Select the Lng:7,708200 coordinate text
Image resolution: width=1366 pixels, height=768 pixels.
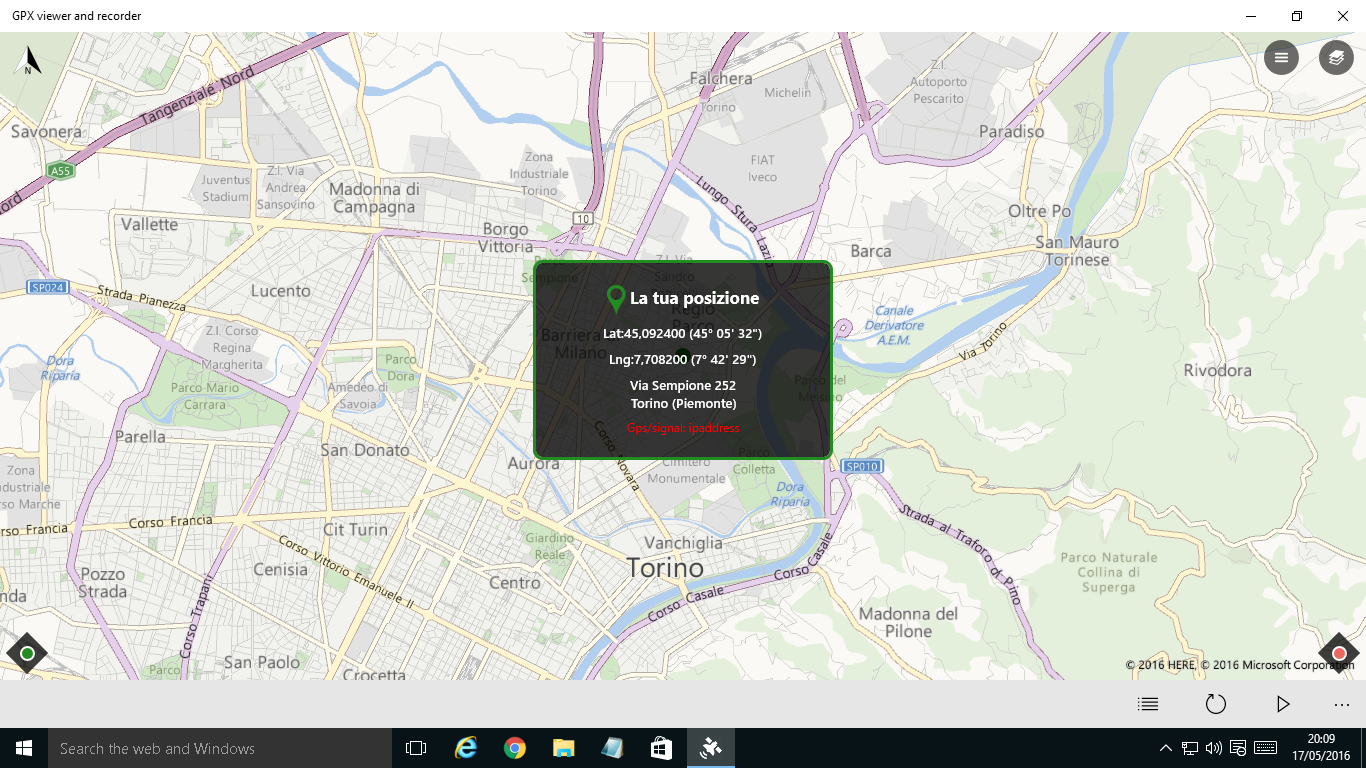683,359
